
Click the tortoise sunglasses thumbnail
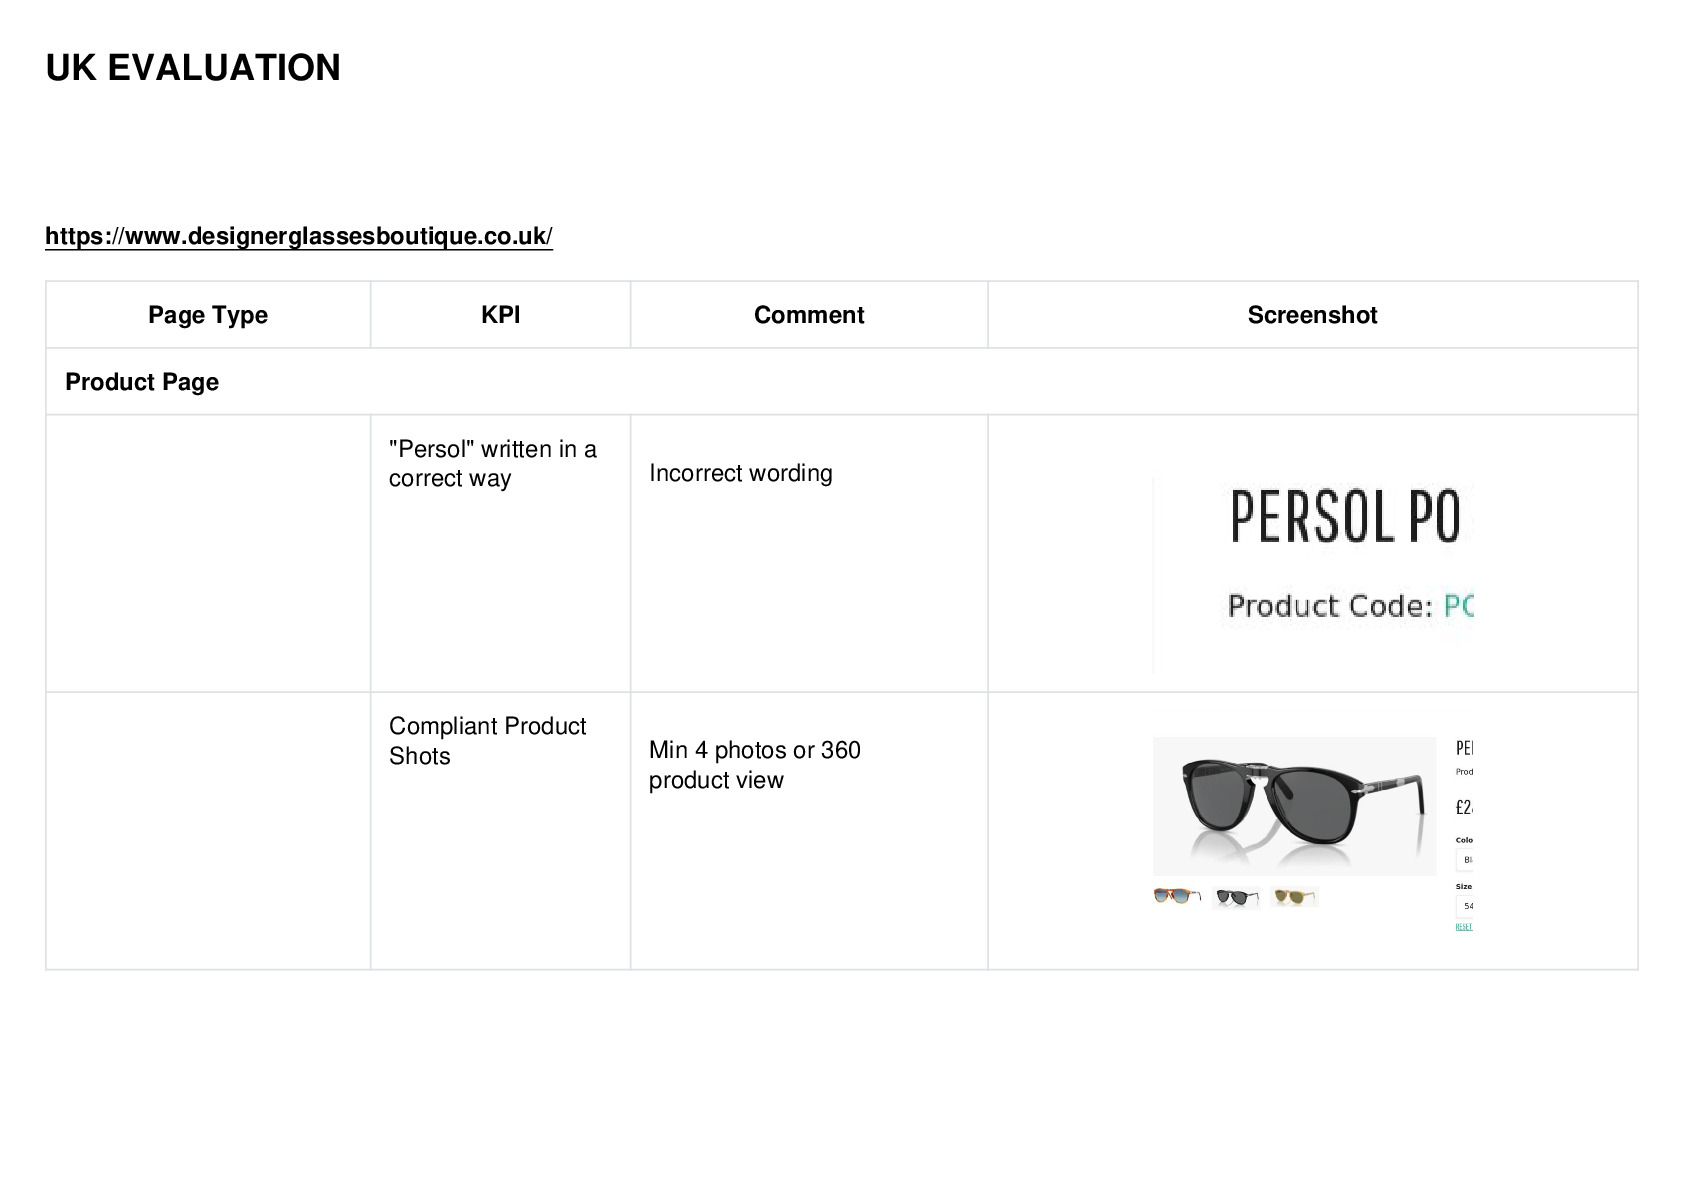click(1177, 896)
